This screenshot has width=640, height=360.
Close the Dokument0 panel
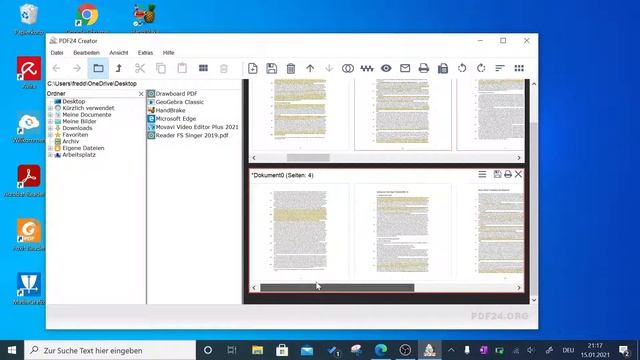tap(518, 174)
